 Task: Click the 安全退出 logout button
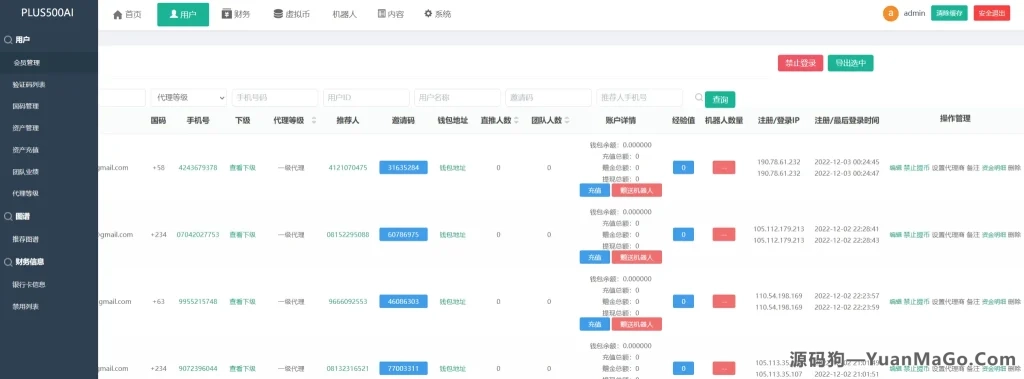tap(991, 13)
